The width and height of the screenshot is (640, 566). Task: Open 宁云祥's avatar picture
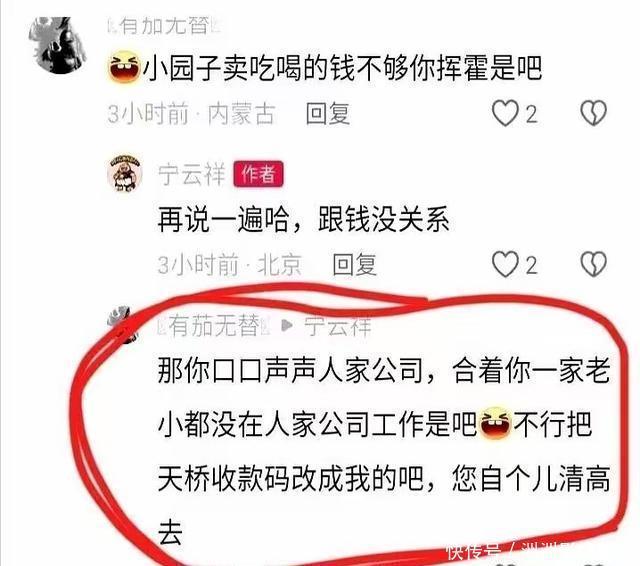click(x=125, y=173)
